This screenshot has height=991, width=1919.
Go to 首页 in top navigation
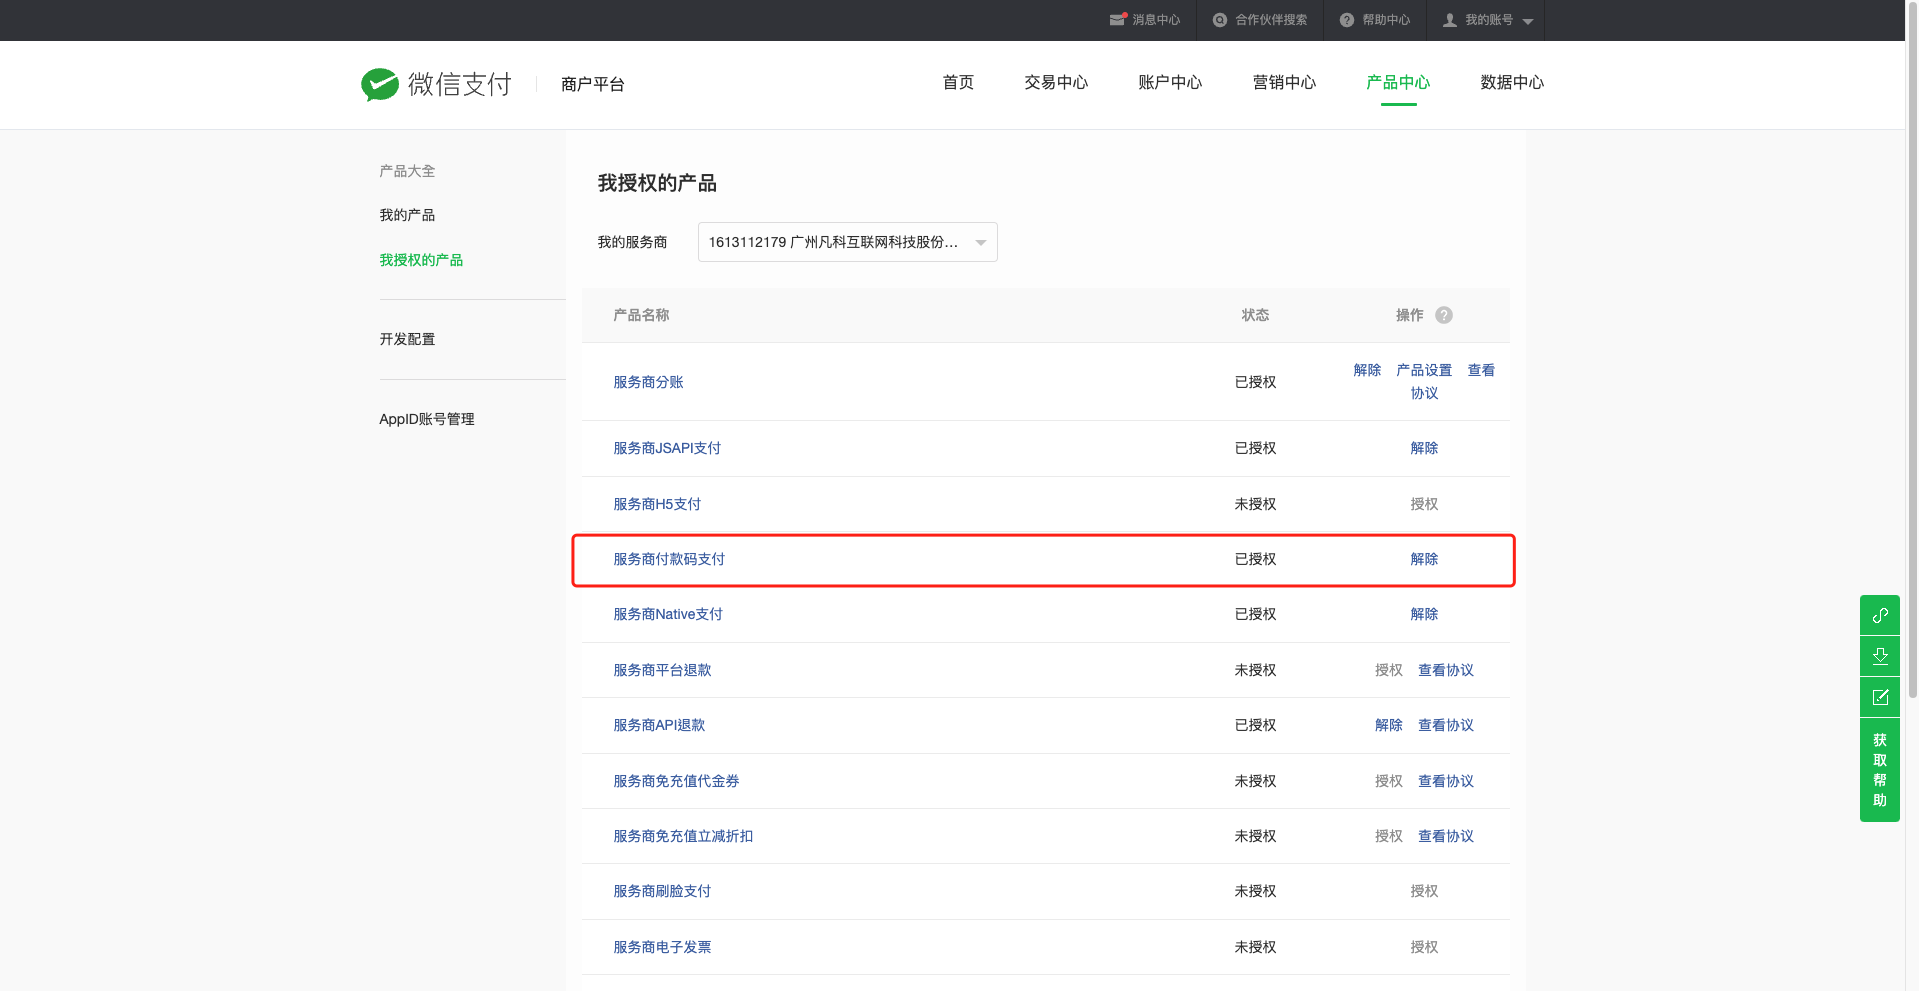click(958, 82)
